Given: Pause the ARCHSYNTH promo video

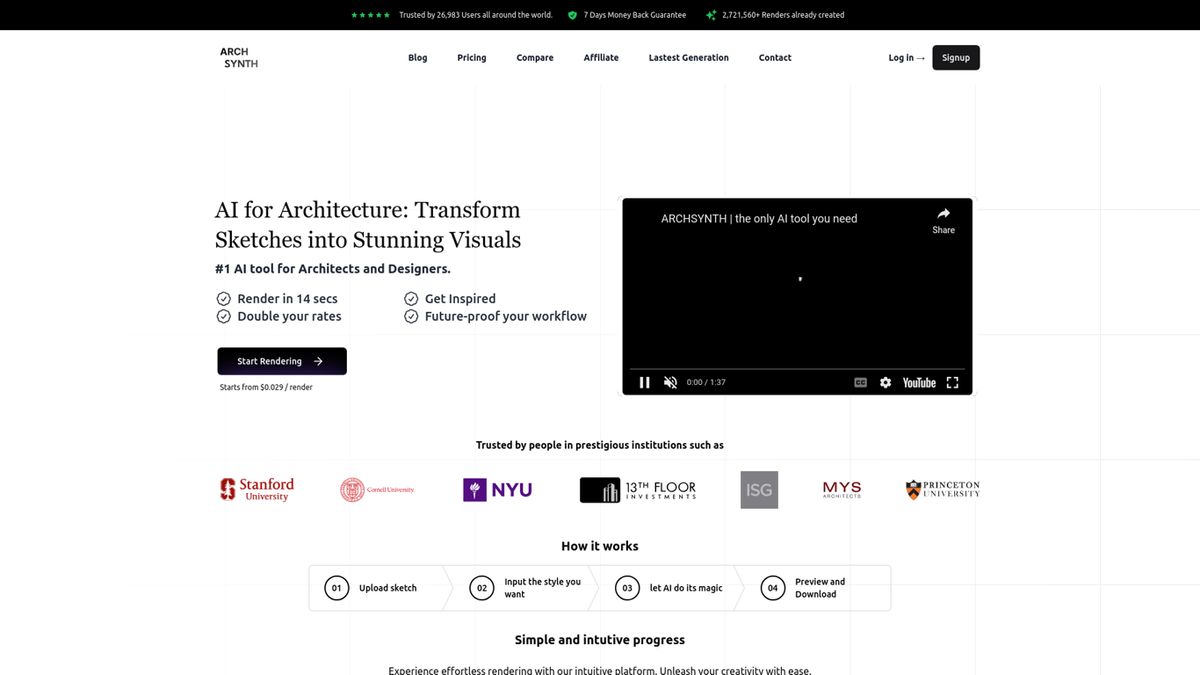Looking at the screenshot, I should [x=645, y=382].
